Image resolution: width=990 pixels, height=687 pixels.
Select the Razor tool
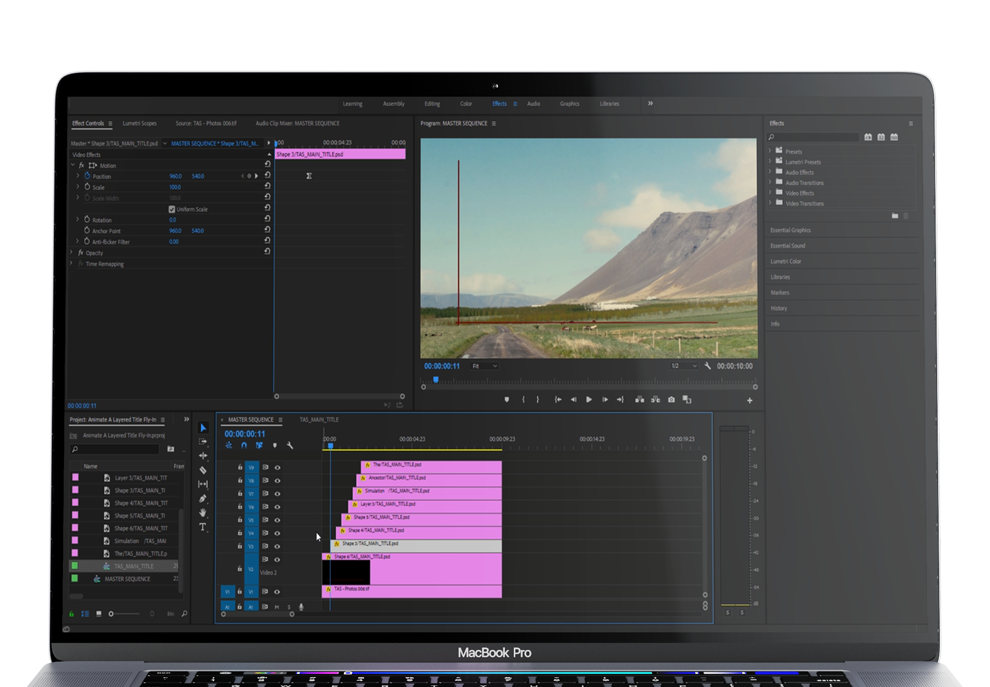coord(203,470)
